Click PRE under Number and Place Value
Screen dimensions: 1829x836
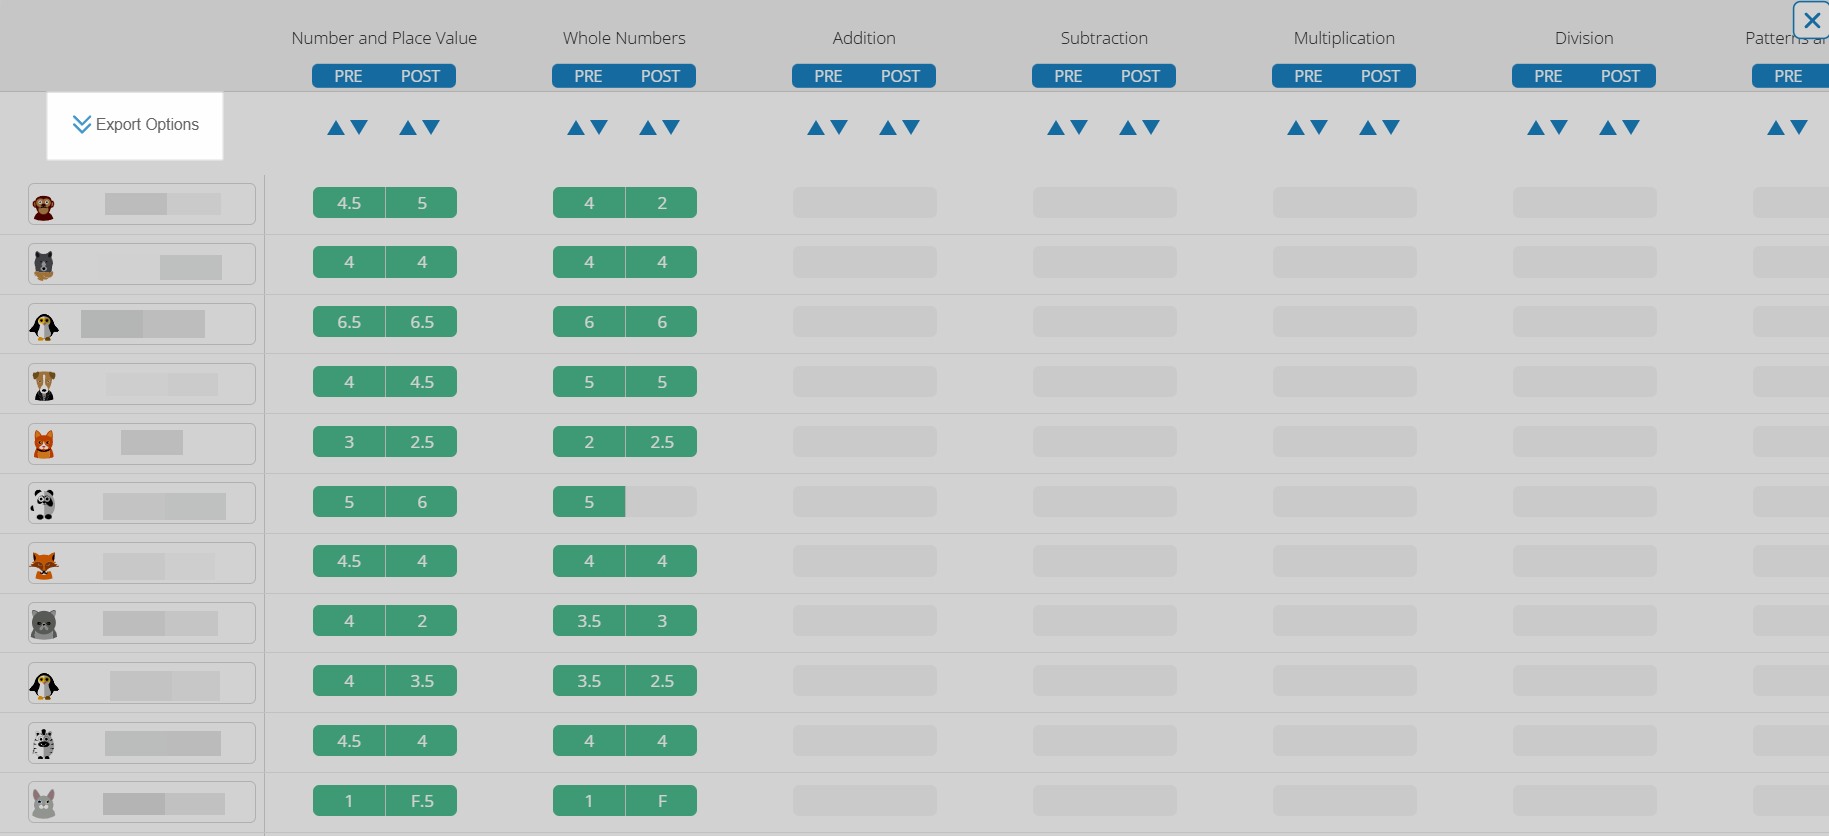point(348,76)
